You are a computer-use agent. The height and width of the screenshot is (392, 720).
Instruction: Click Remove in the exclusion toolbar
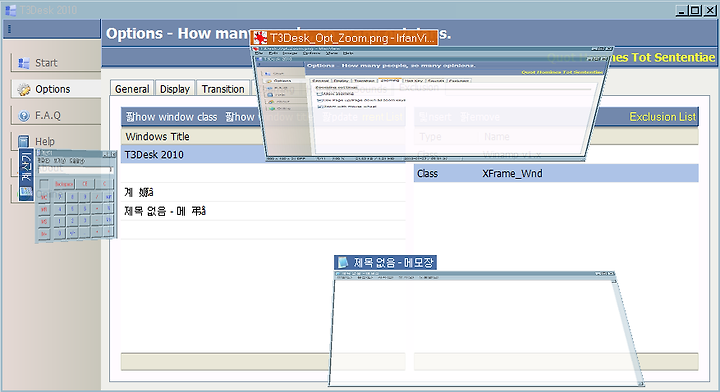point(480,117)
